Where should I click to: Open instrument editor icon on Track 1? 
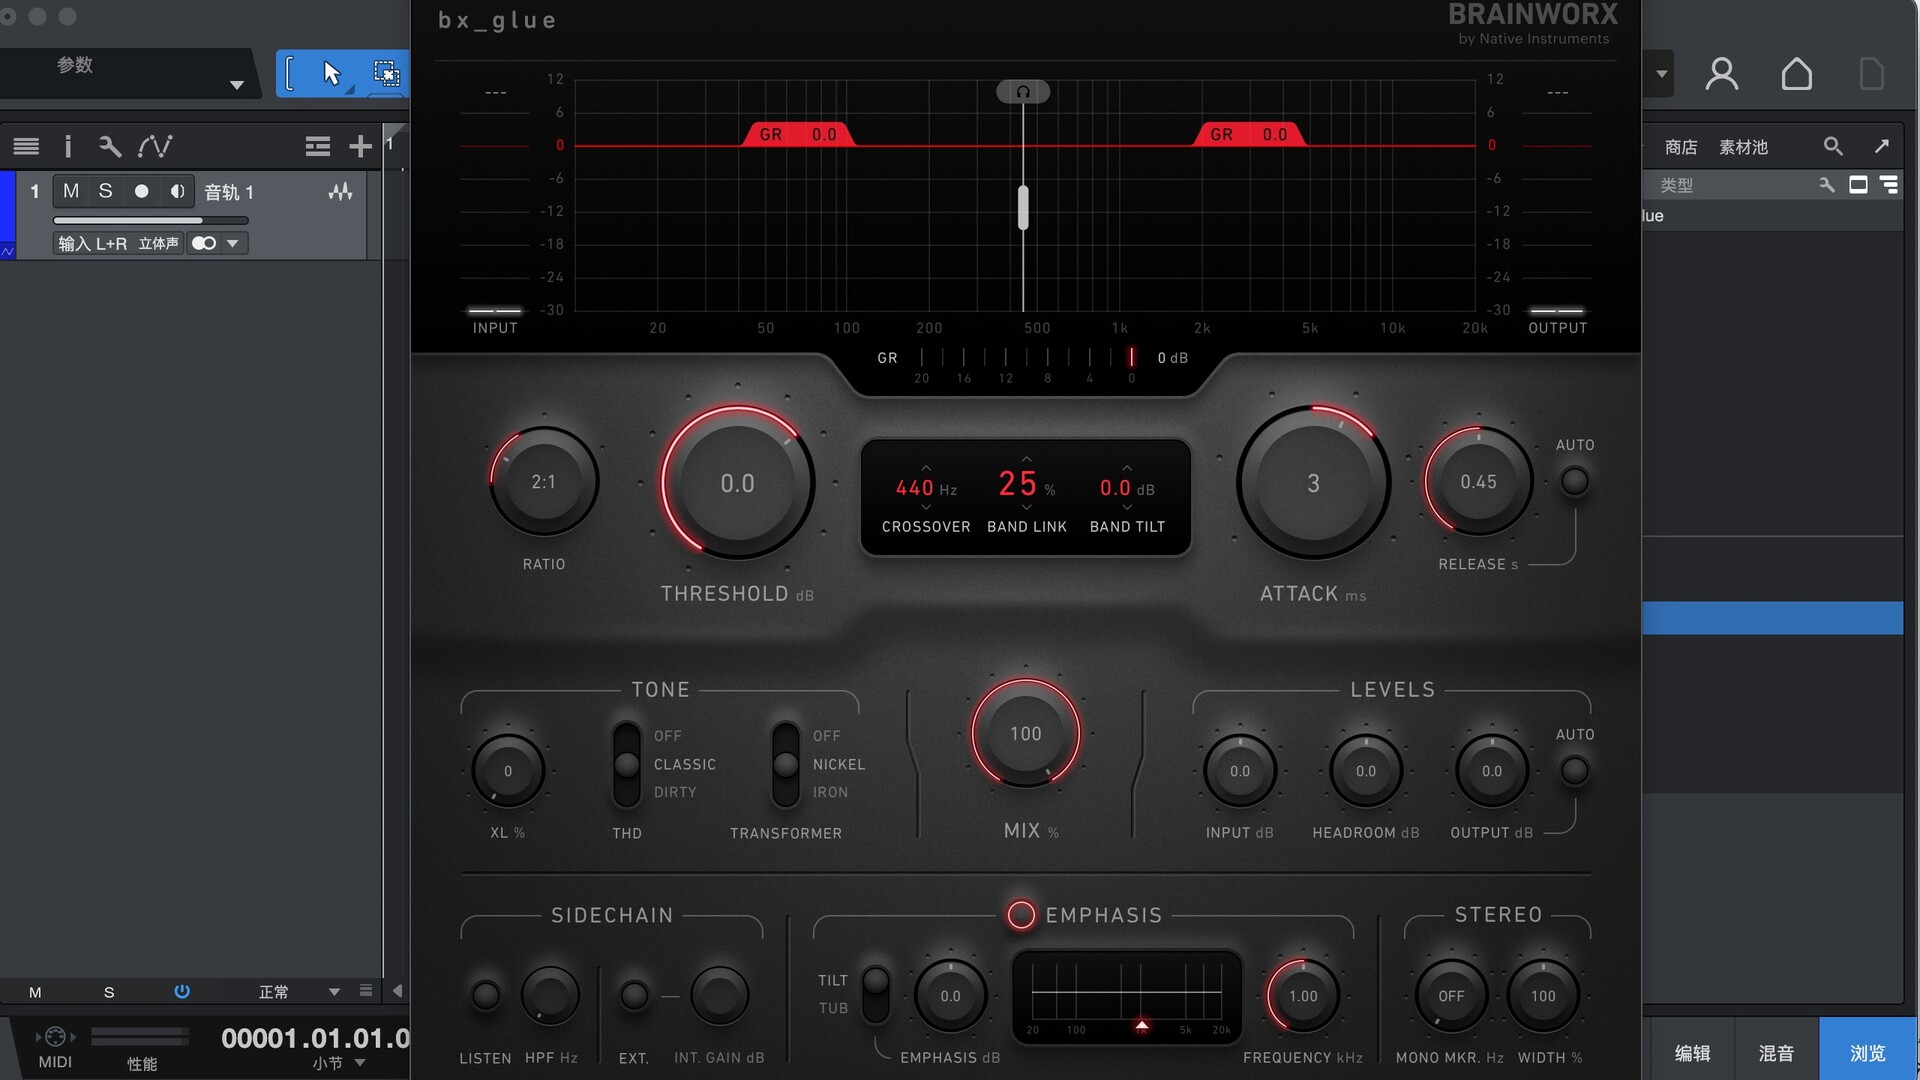coord(340,191)
